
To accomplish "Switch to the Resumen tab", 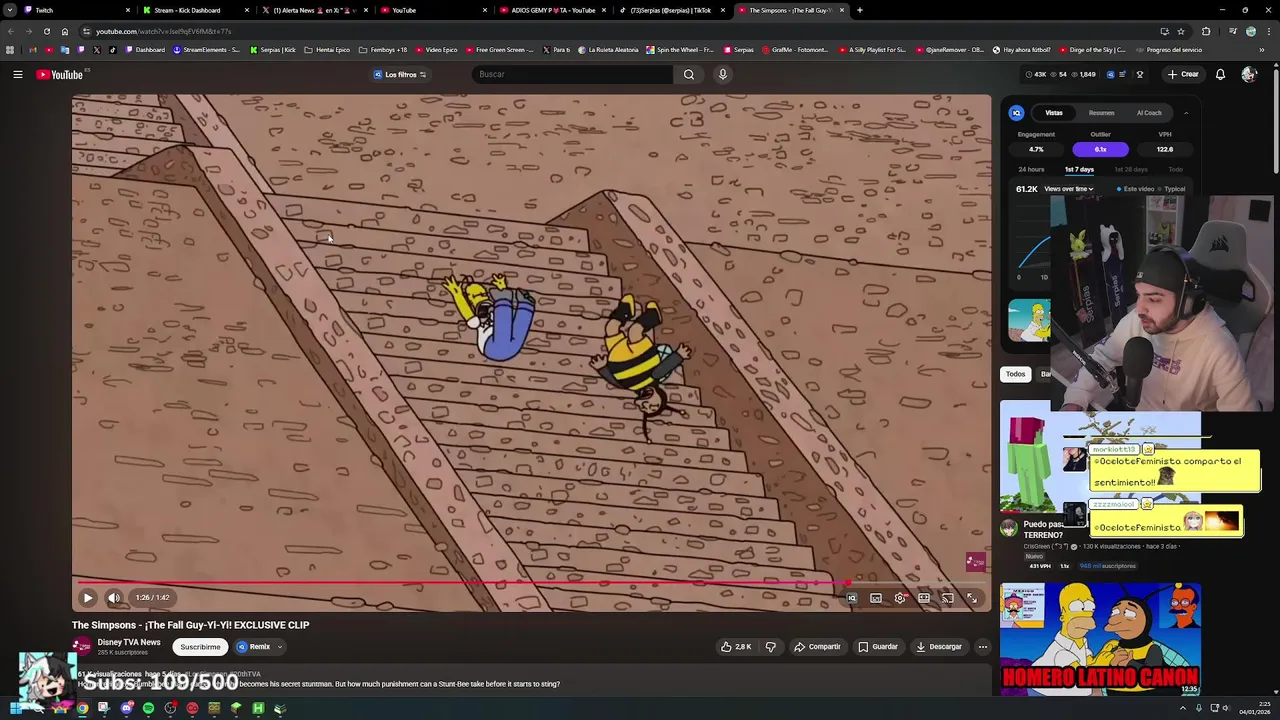I will click(1101, 113).
